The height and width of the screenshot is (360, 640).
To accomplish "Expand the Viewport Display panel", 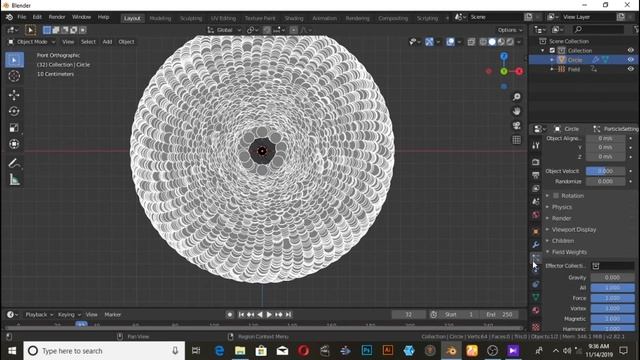I will pos(573,230).
